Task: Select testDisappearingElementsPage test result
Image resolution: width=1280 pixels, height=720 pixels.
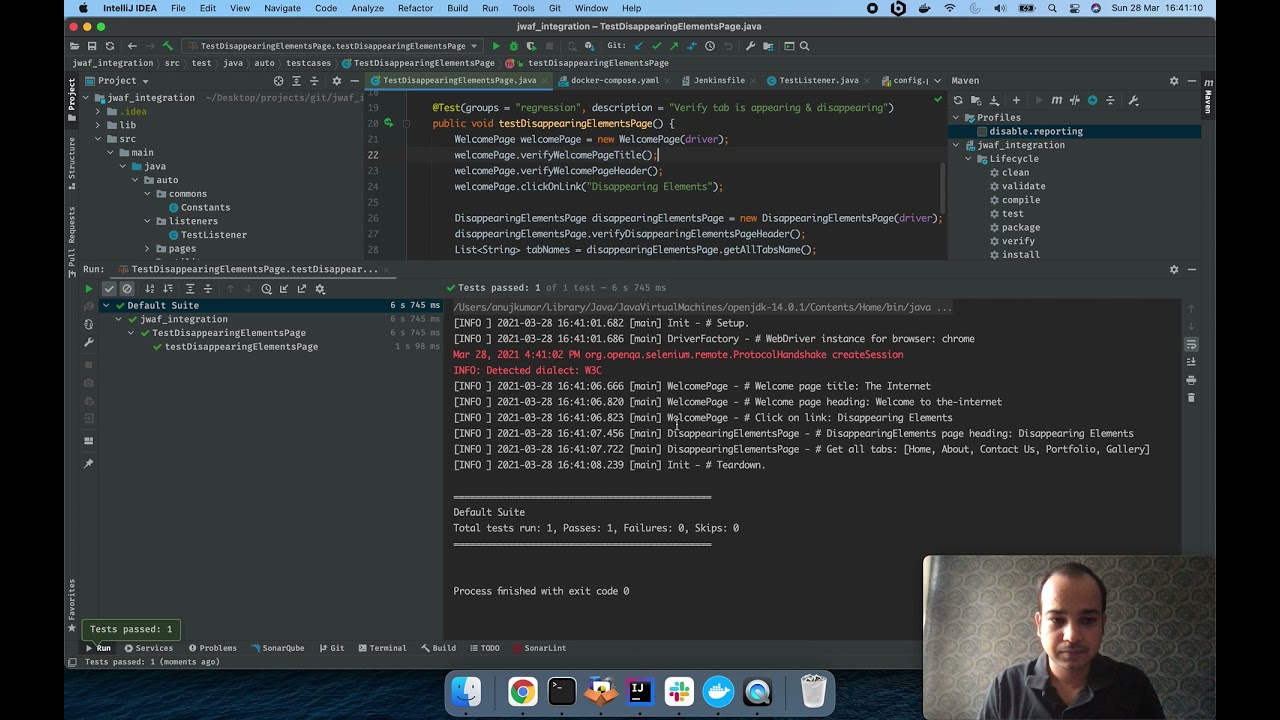Action: [241, 347]
